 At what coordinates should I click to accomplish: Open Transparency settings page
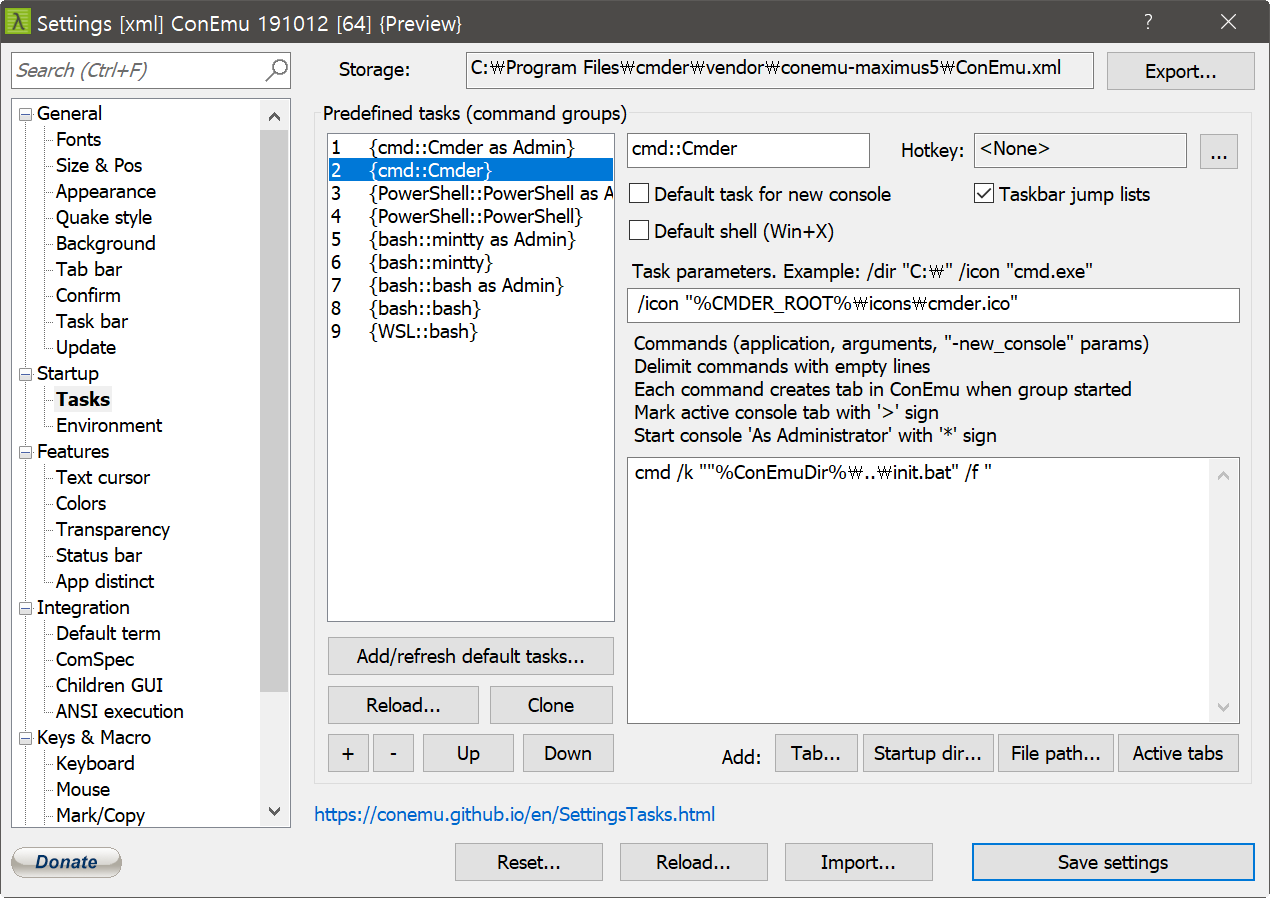[113, 529]
